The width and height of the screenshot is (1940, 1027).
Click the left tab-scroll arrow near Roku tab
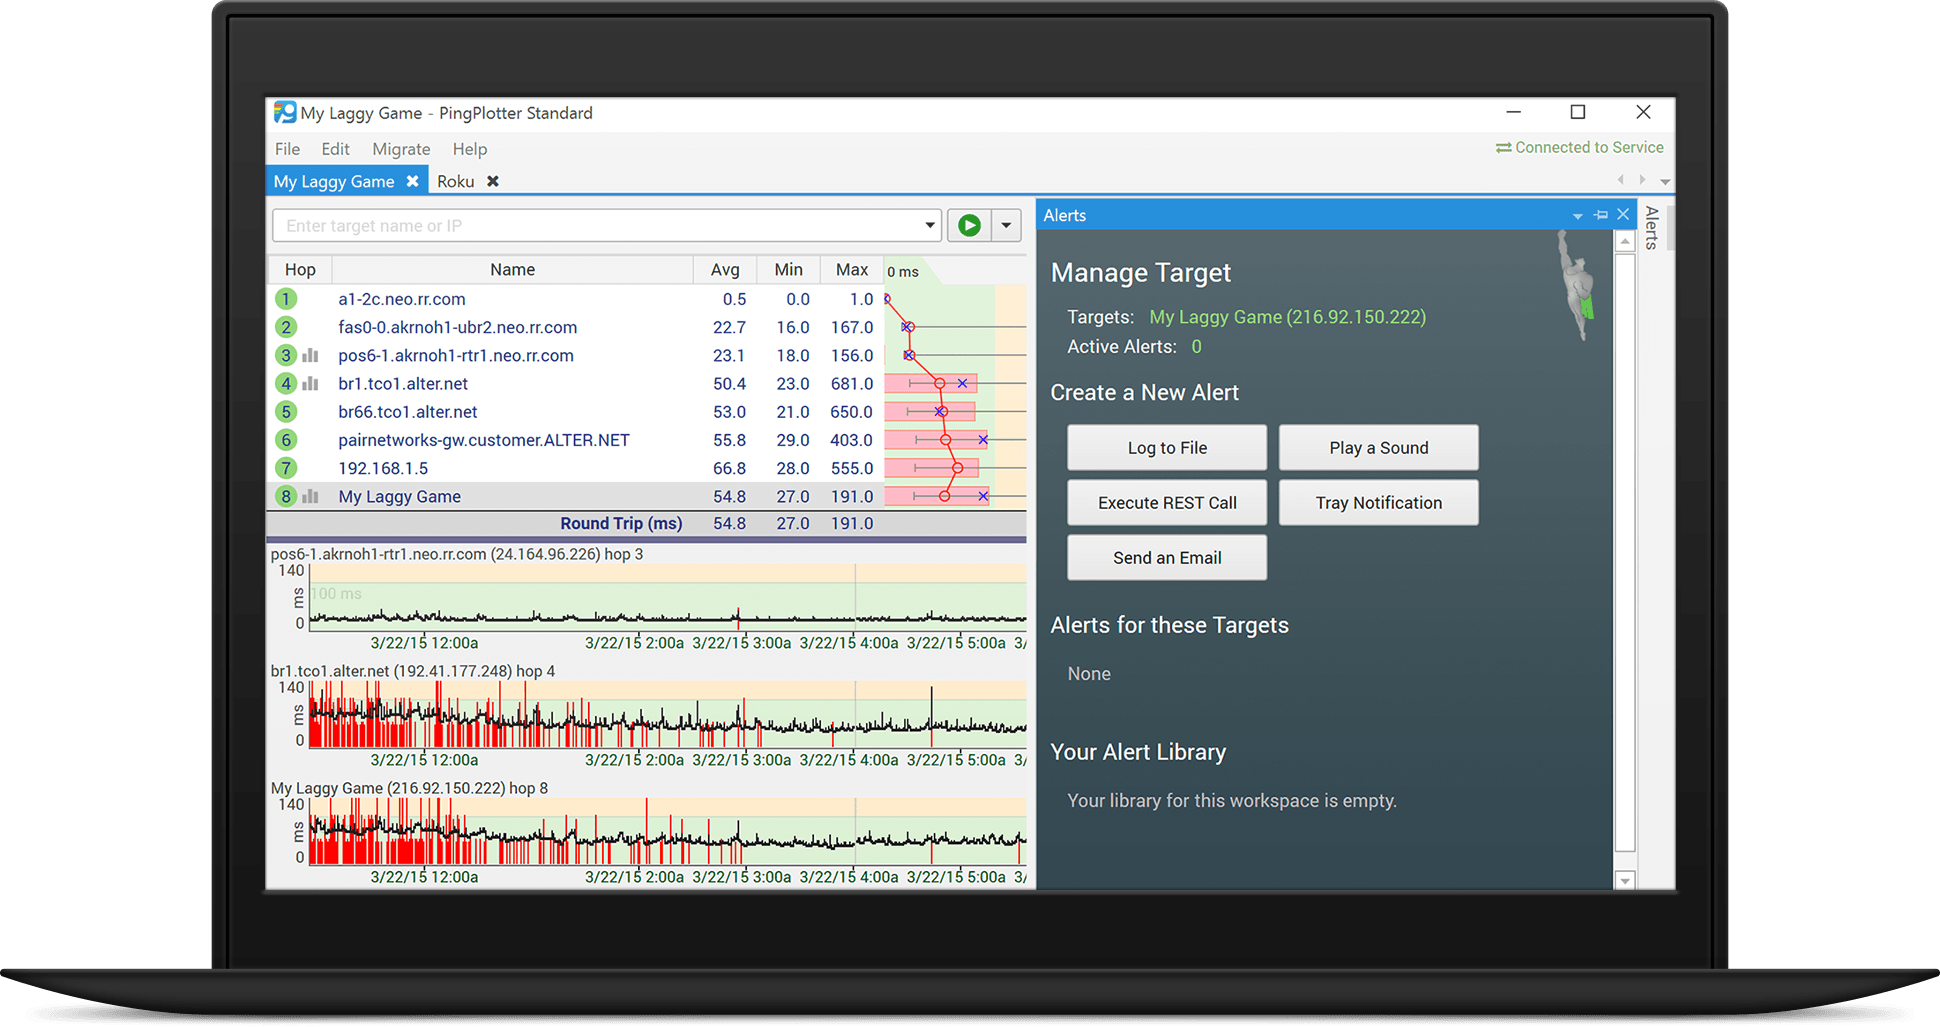(x=1620, y=180)
